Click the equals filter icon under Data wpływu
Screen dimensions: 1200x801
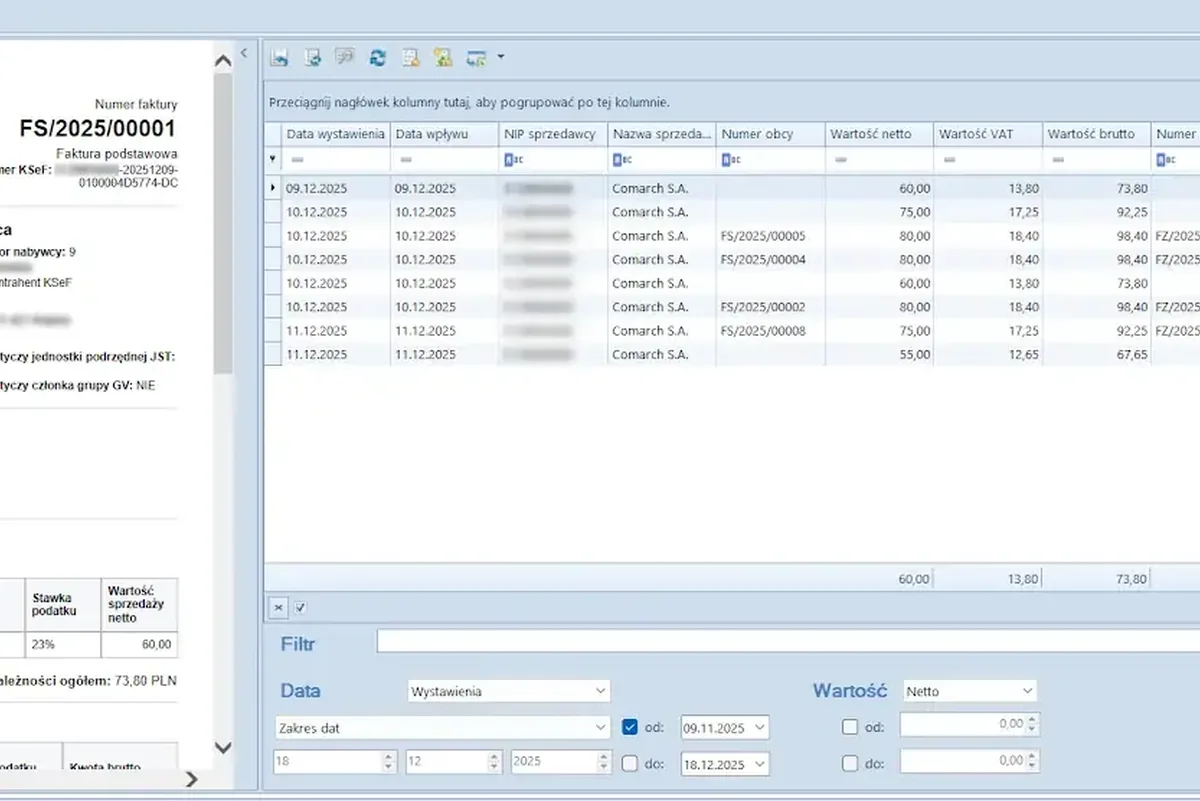click(x=406, y=159)
